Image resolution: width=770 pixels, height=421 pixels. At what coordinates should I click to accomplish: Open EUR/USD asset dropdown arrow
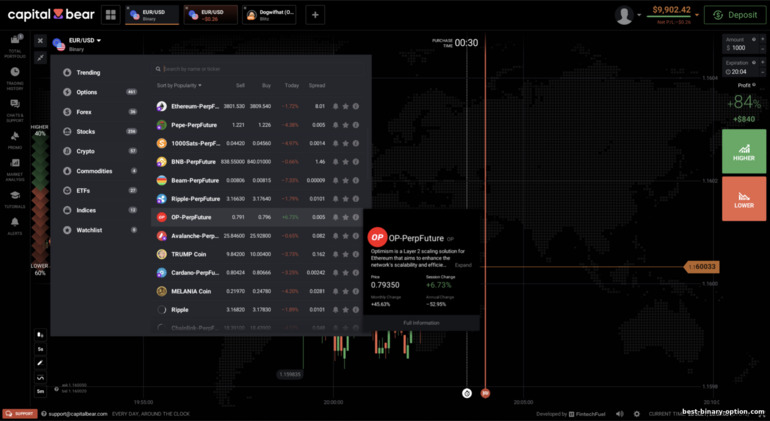click(99, 41)
